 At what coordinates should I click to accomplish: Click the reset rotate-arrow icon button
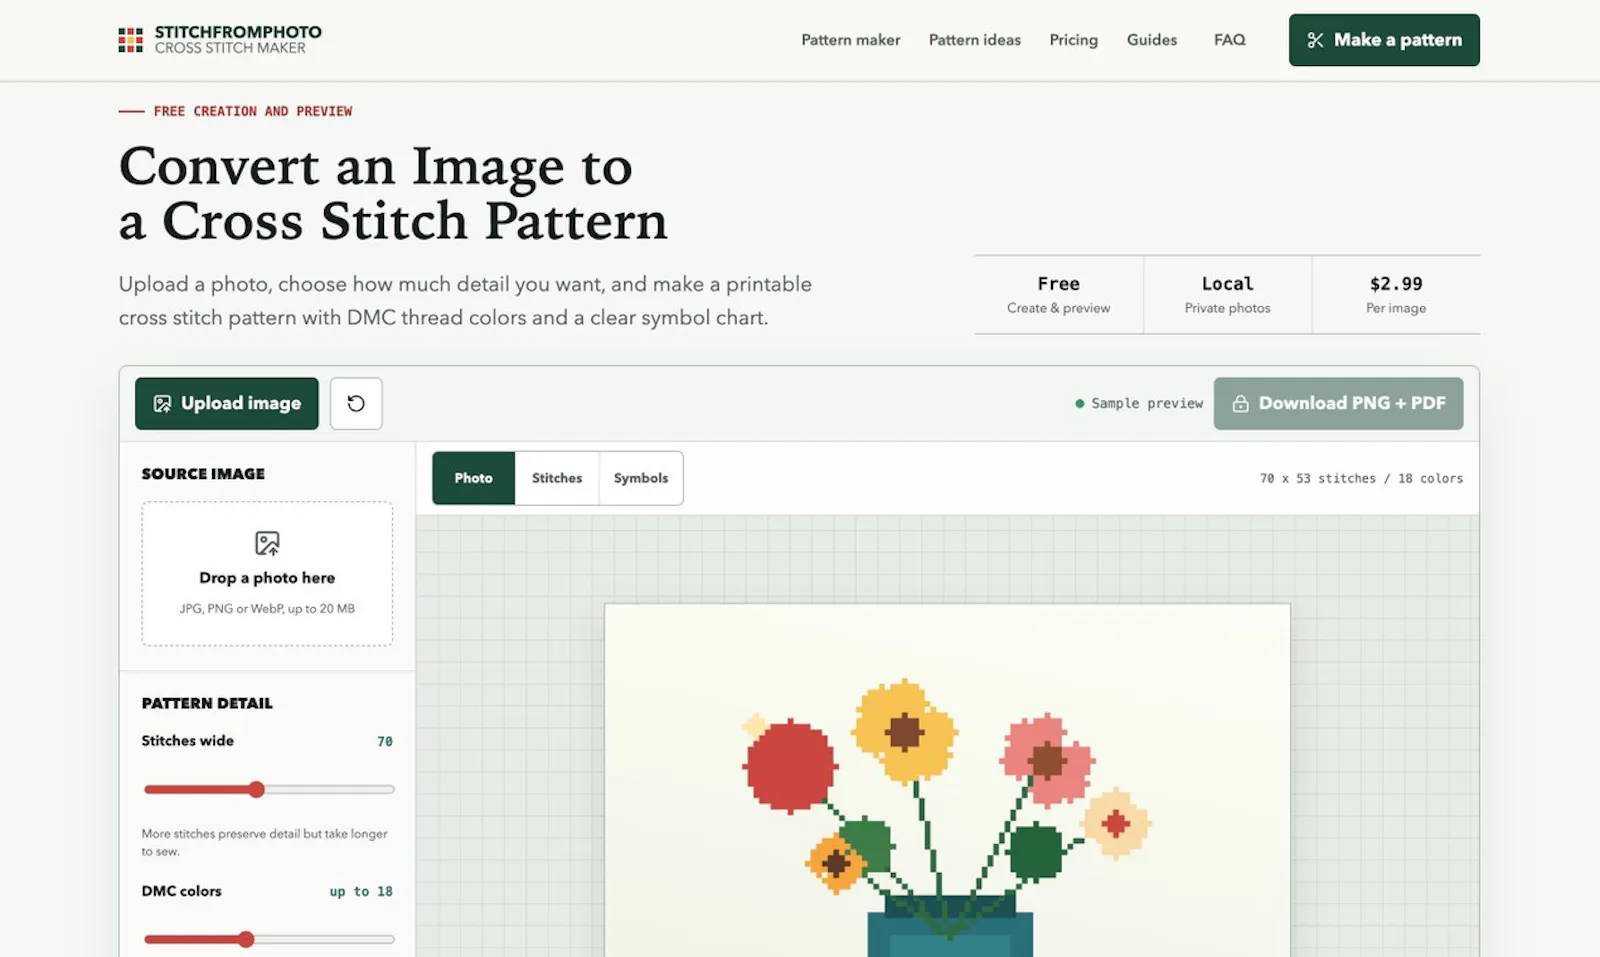coord(356,403)
